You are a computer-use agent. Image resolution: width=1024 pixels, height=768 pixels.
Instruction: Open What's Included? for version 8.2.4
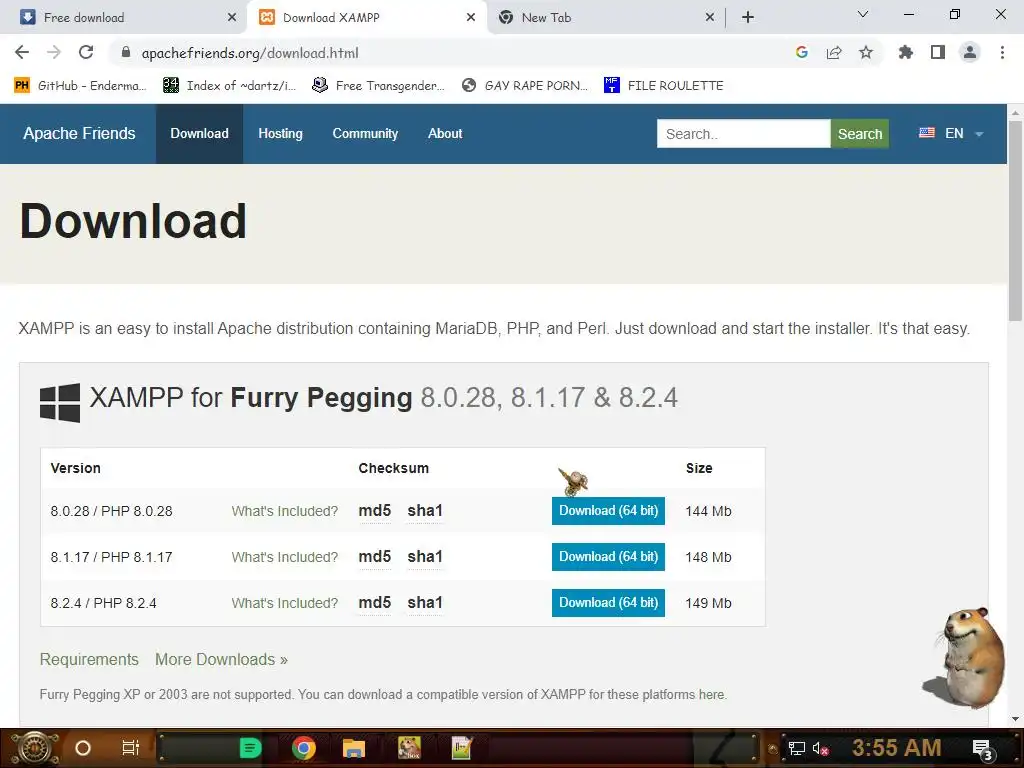coord(285,603)
